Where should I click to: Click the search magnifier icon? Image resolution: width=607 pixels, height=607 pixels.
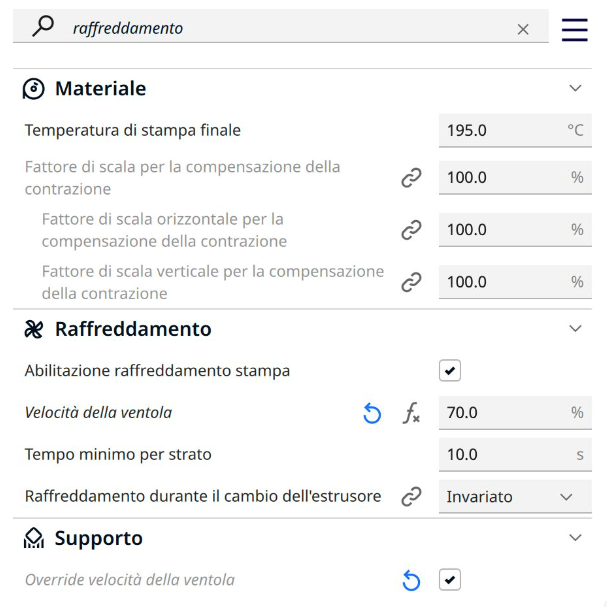pos(43,27)
